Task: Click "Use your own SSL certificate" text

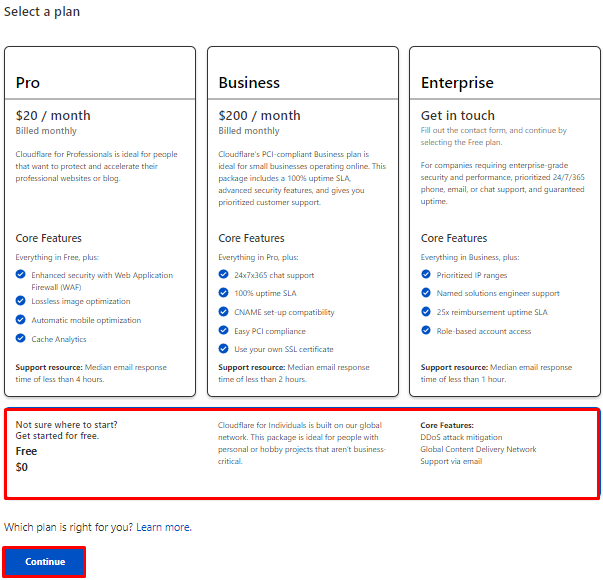Action: tap(284, 350)
